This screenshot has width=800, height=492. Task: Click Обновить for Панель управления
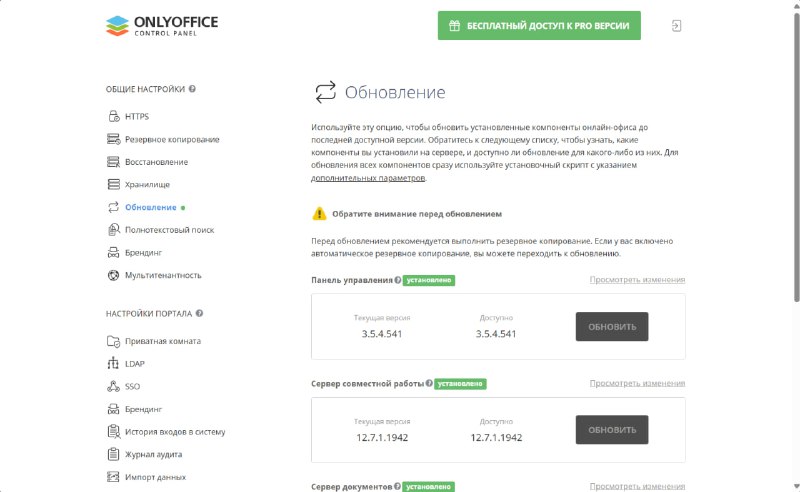(612, 327)
